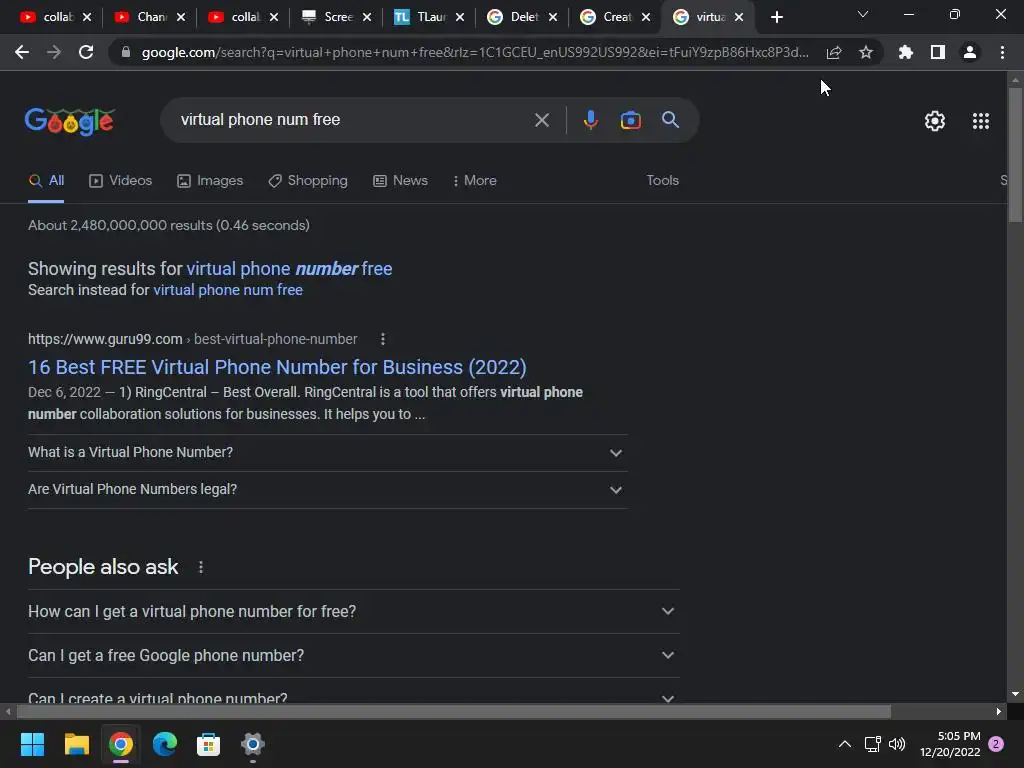1024x768 pixels.
Task: Reload the current page
Action: (86, 52)
